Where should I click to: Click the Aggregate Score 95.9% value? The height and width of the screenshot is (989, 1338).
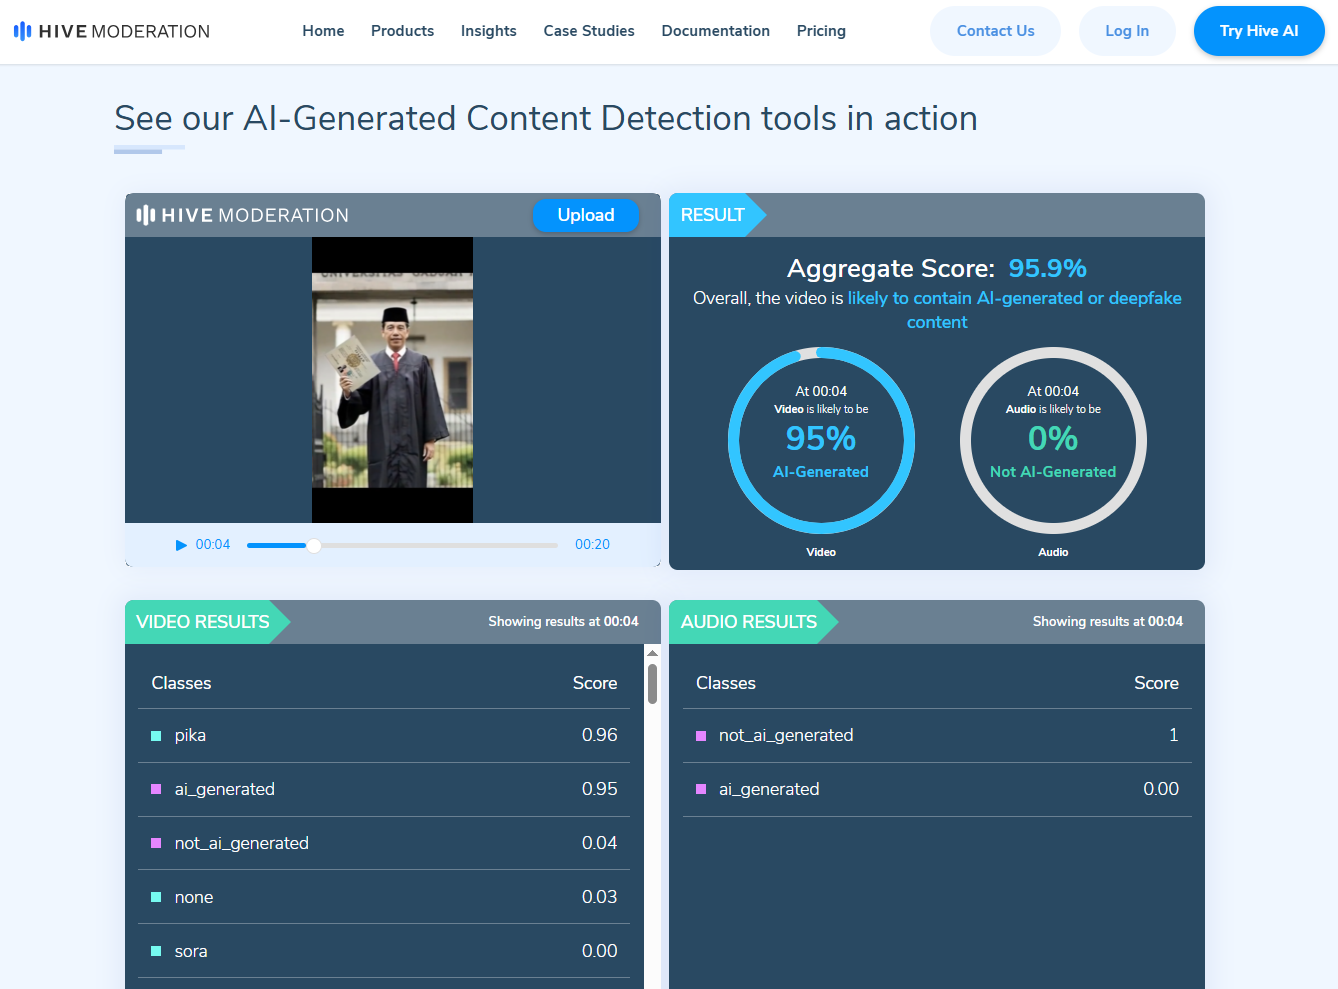[1047, 268]
